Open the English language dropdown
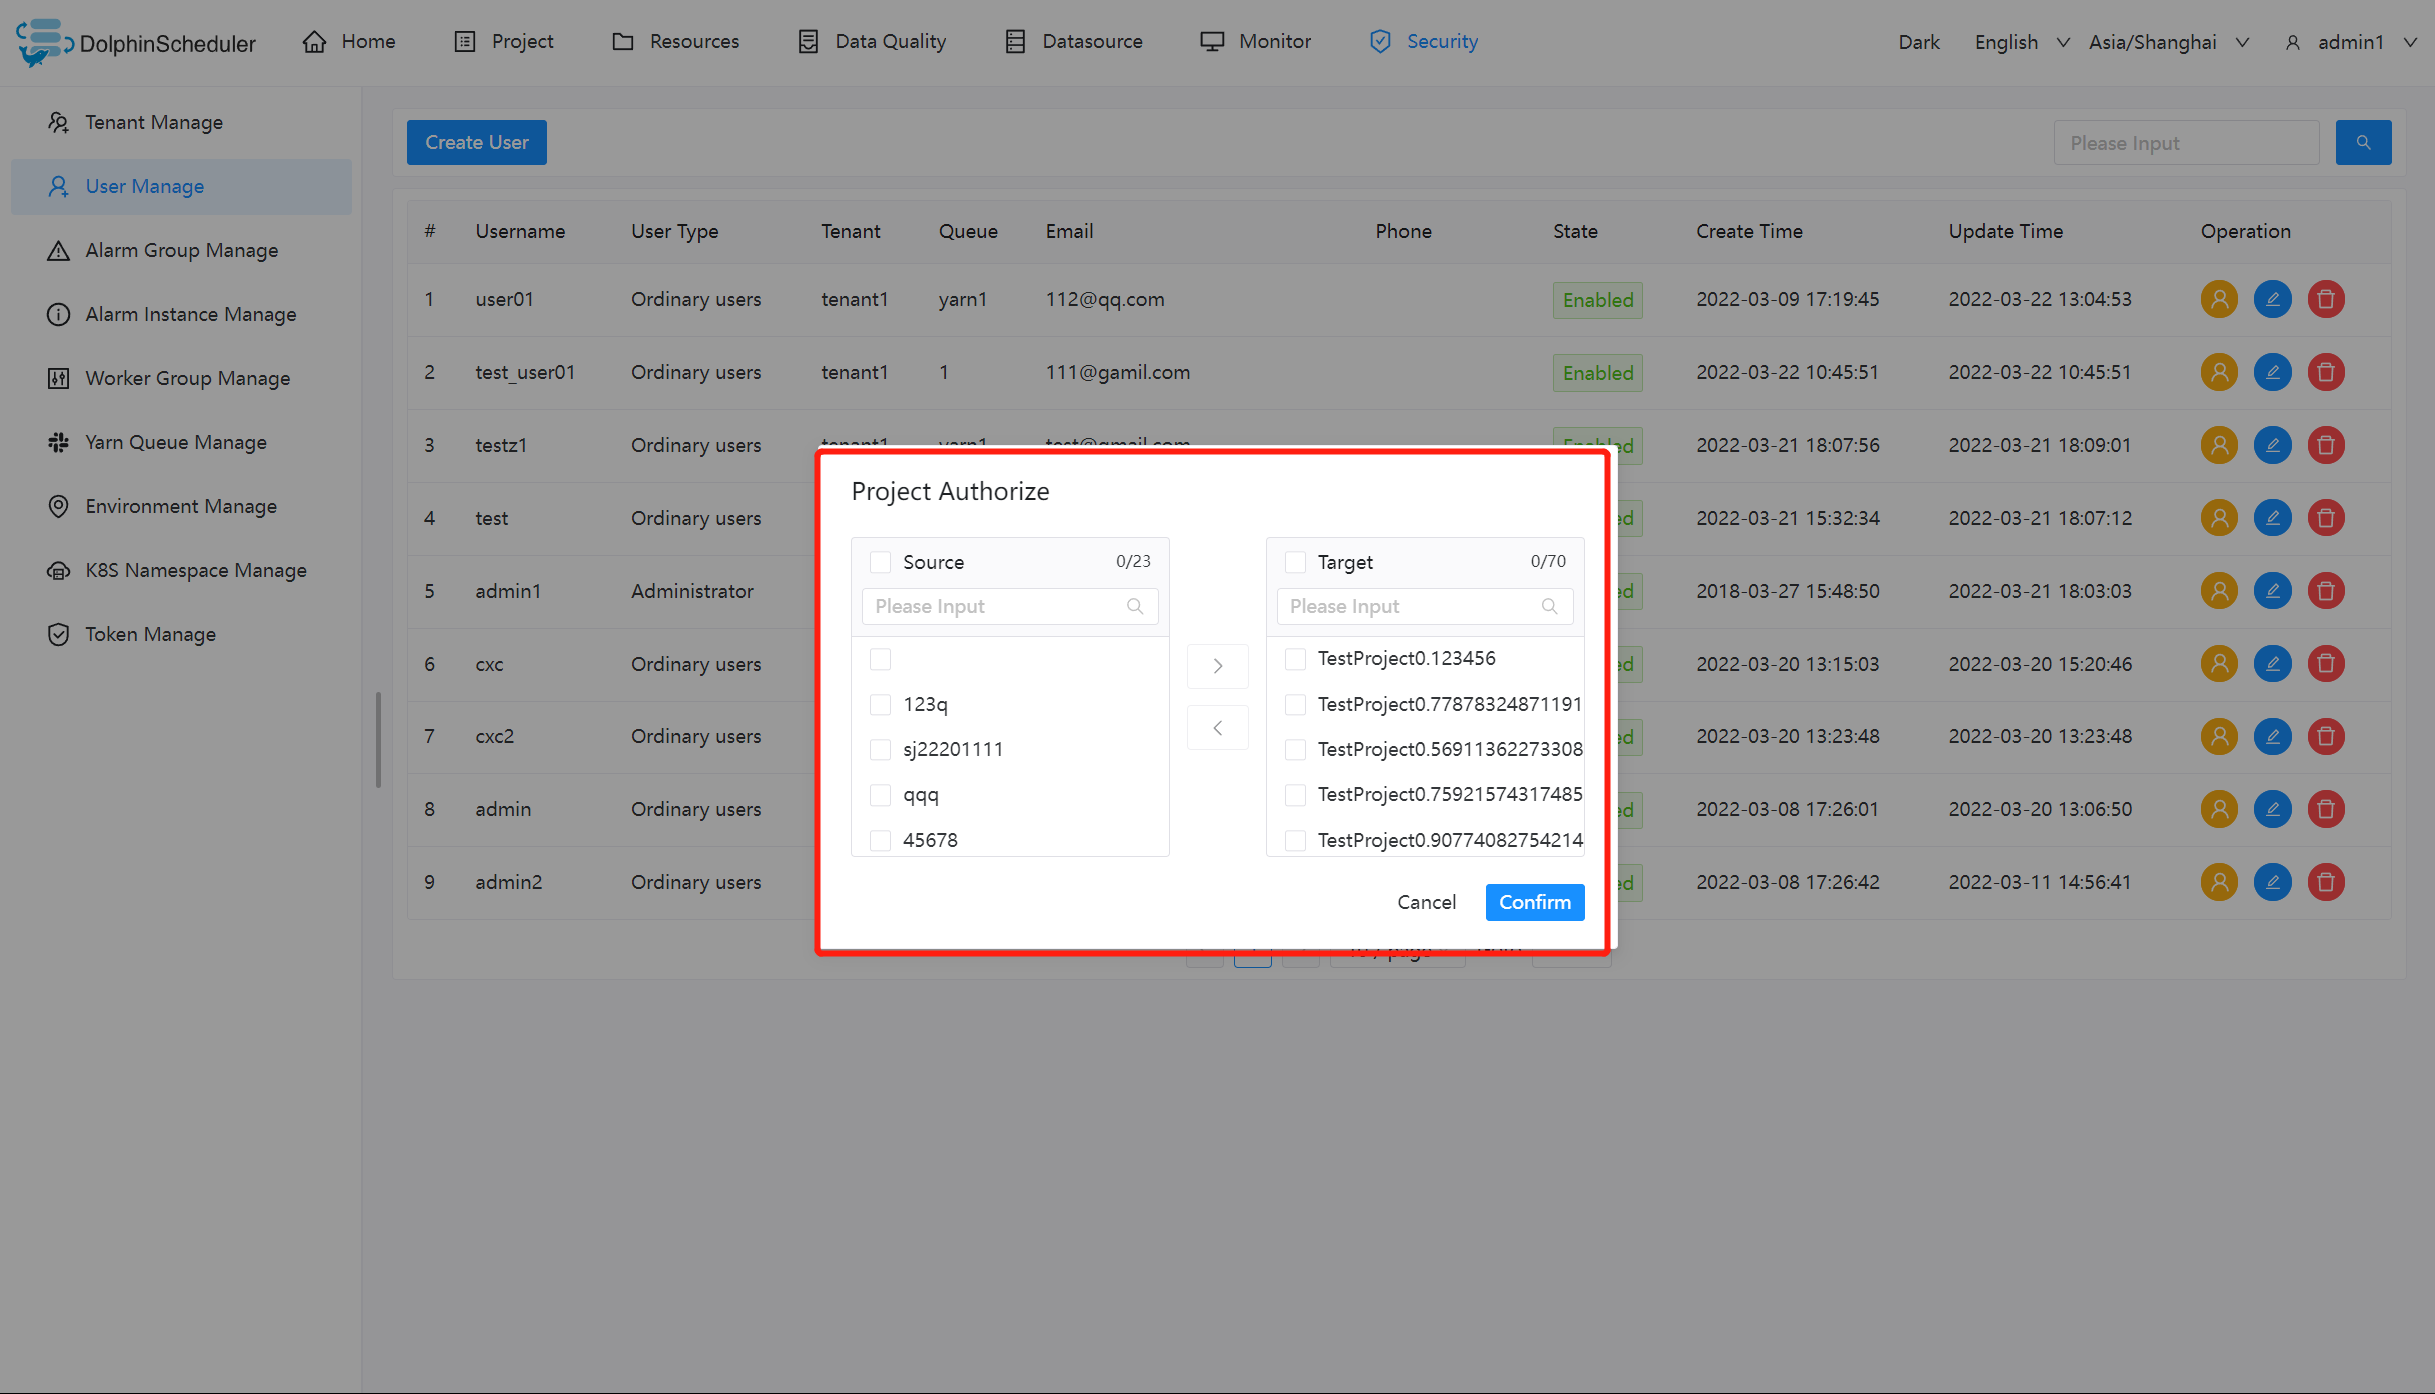Screen dimensions: 2435x1394 point(2019,41)
